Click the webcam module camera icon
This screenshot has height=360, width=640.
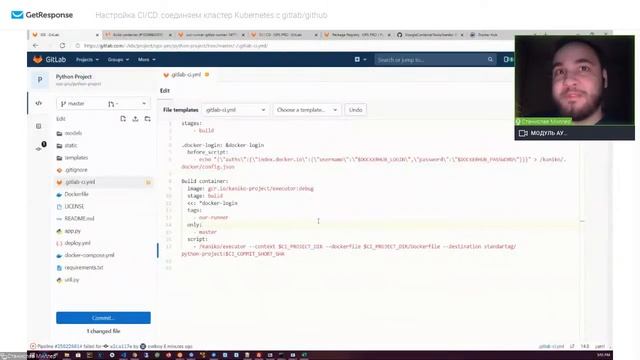(x=523, y=133)
